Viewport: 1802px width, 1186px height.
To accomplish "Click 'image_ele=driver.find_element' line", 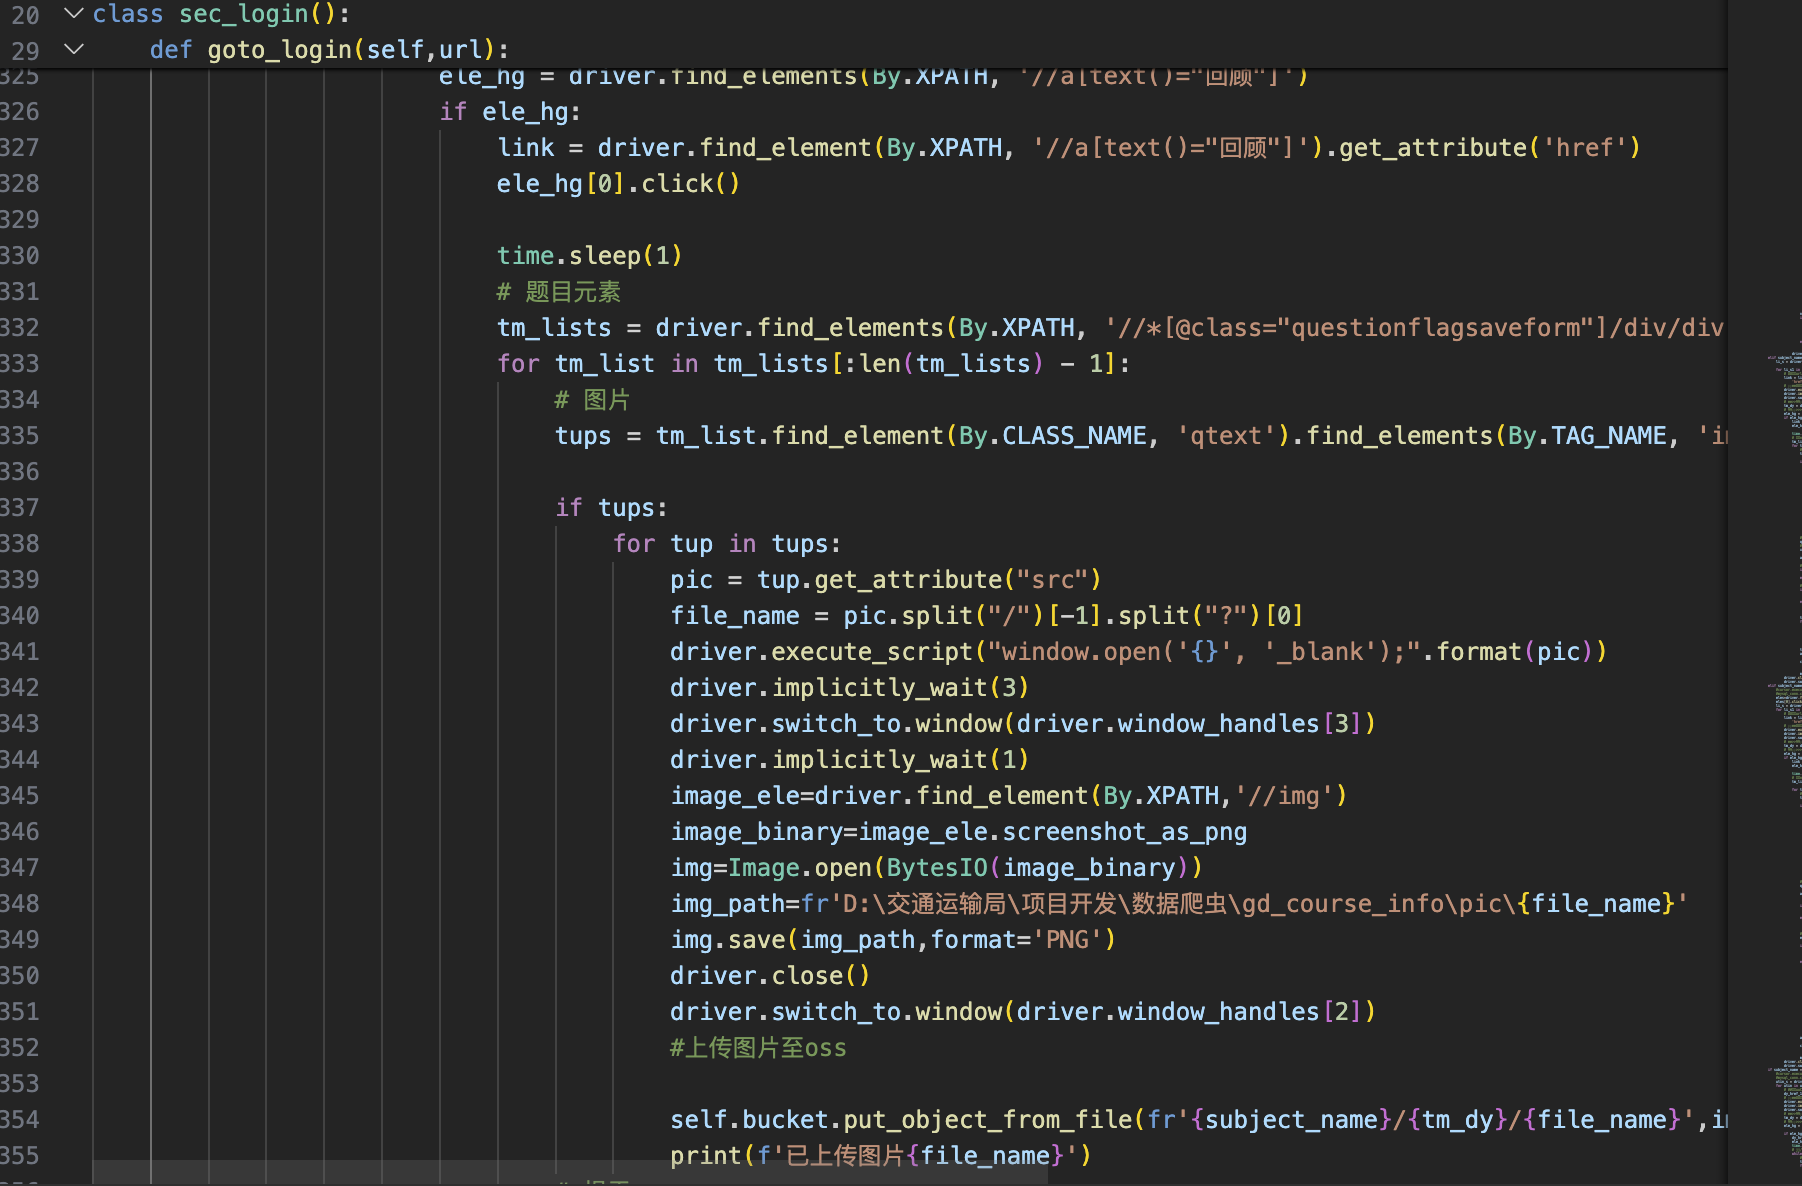I will pos(1008,796).
